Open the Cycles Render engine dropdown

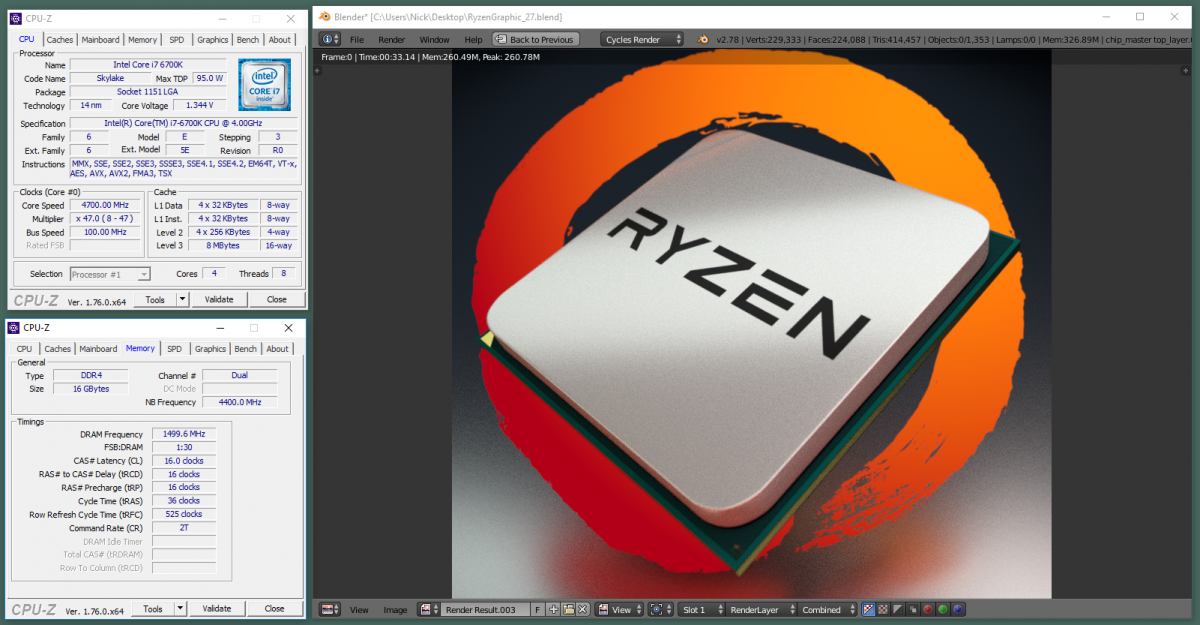pos(643,39)
